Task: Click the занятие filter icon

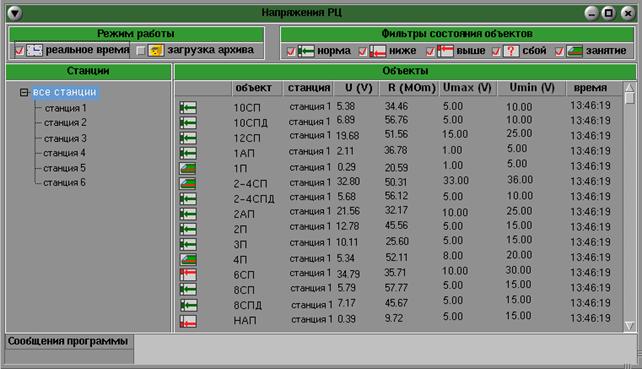Action: [x=575, y=51]
